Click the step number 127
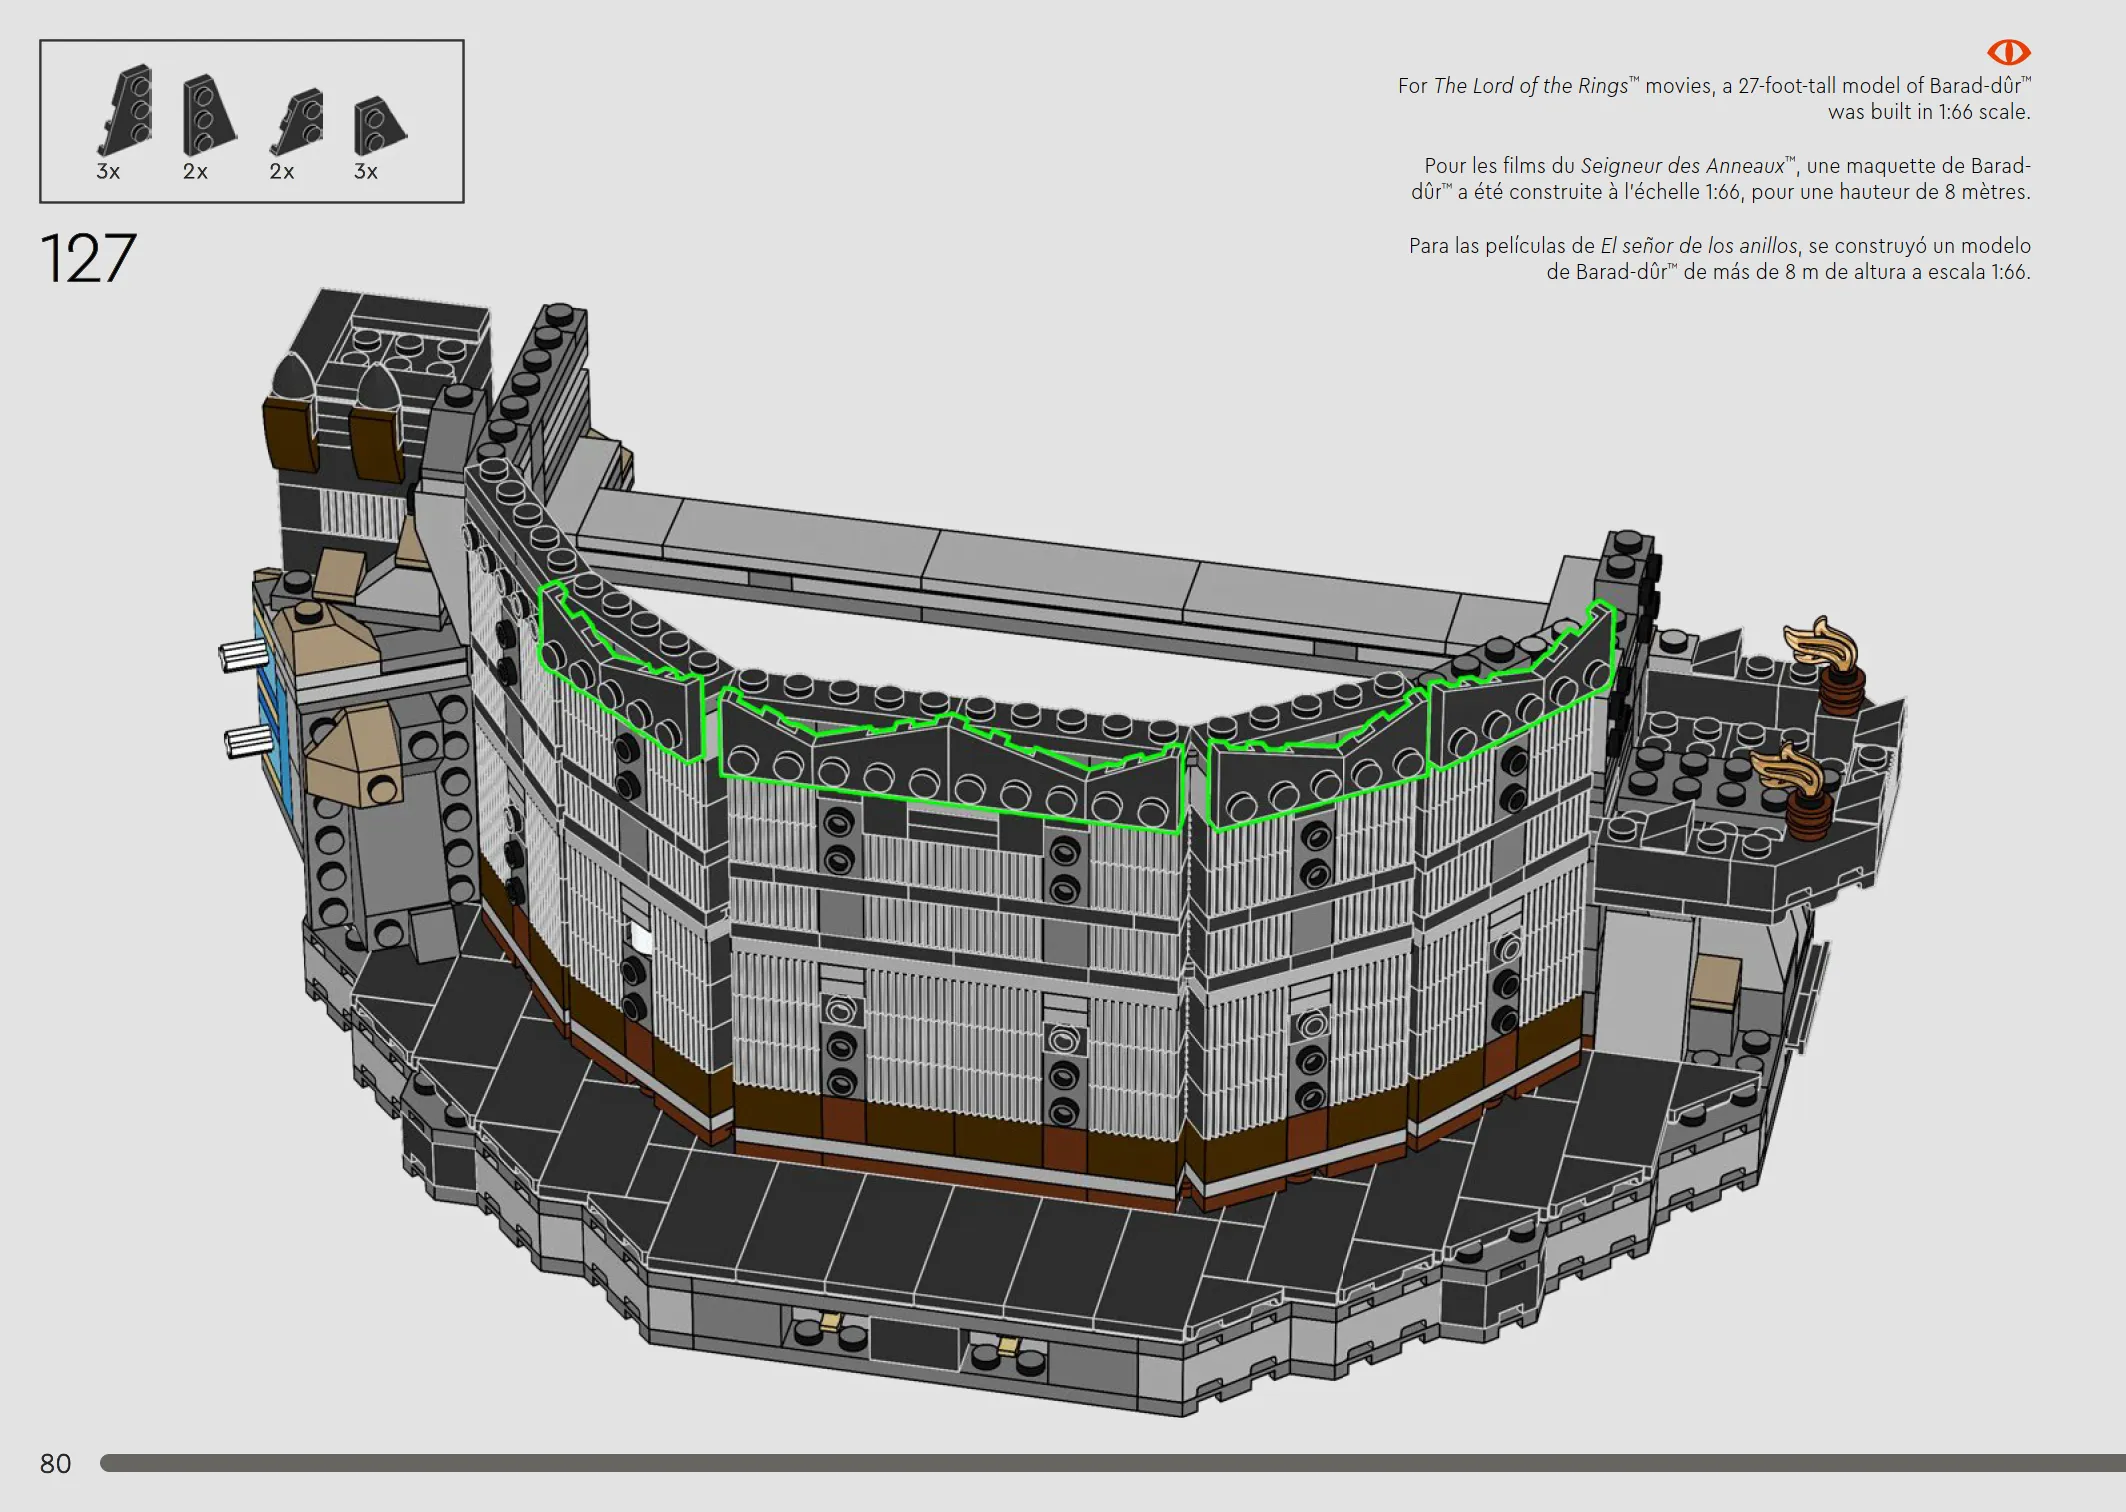Viewport: 2126px width, 1512px height. pyautogui.click(x=88, y=259)
